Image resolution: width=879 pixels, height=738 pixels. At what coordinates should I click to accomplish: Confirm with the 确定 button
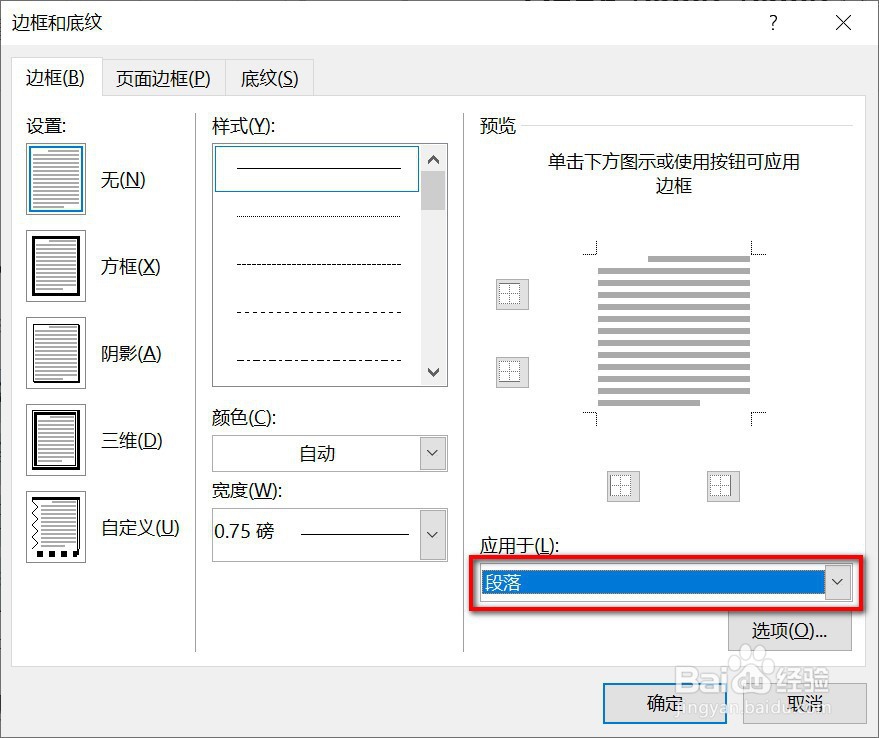[664, 703]
